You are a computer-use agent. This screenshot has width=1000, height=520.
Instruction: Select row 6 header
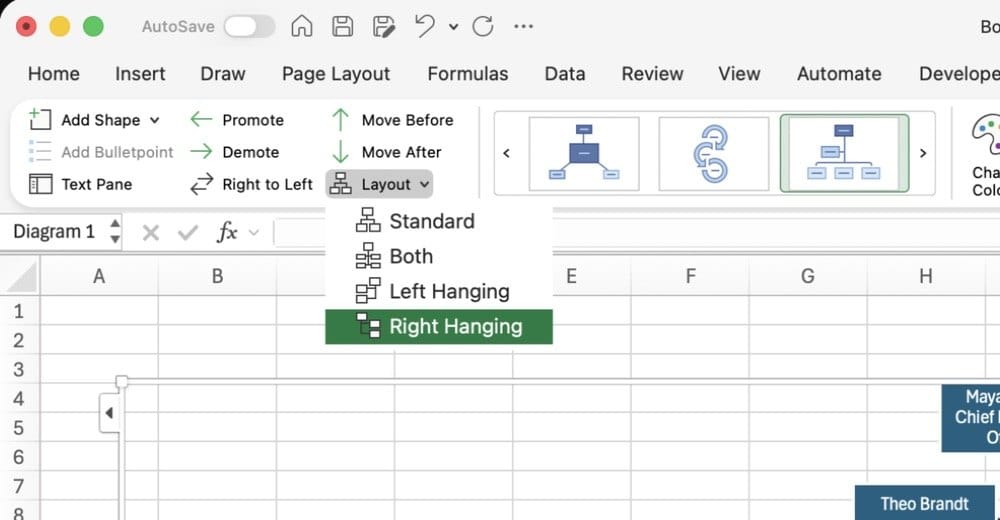point(19,457)
